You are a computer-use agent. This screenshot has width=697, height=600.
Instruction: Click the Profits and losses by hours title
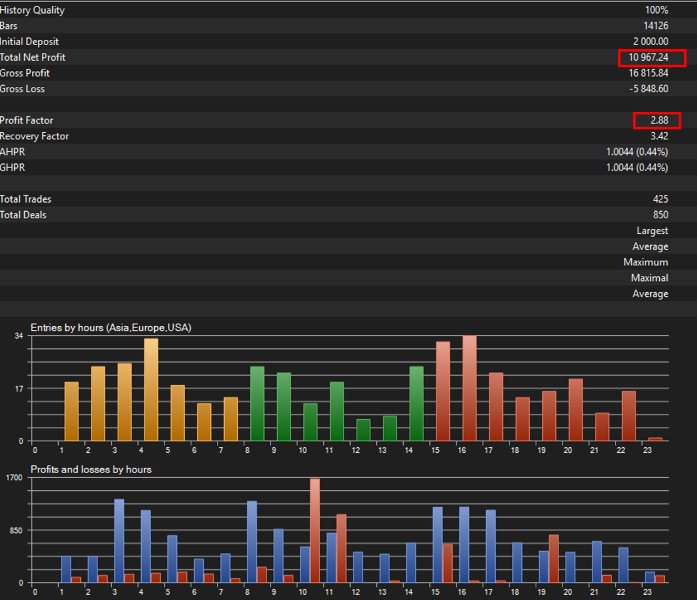(x=91, y=469)
